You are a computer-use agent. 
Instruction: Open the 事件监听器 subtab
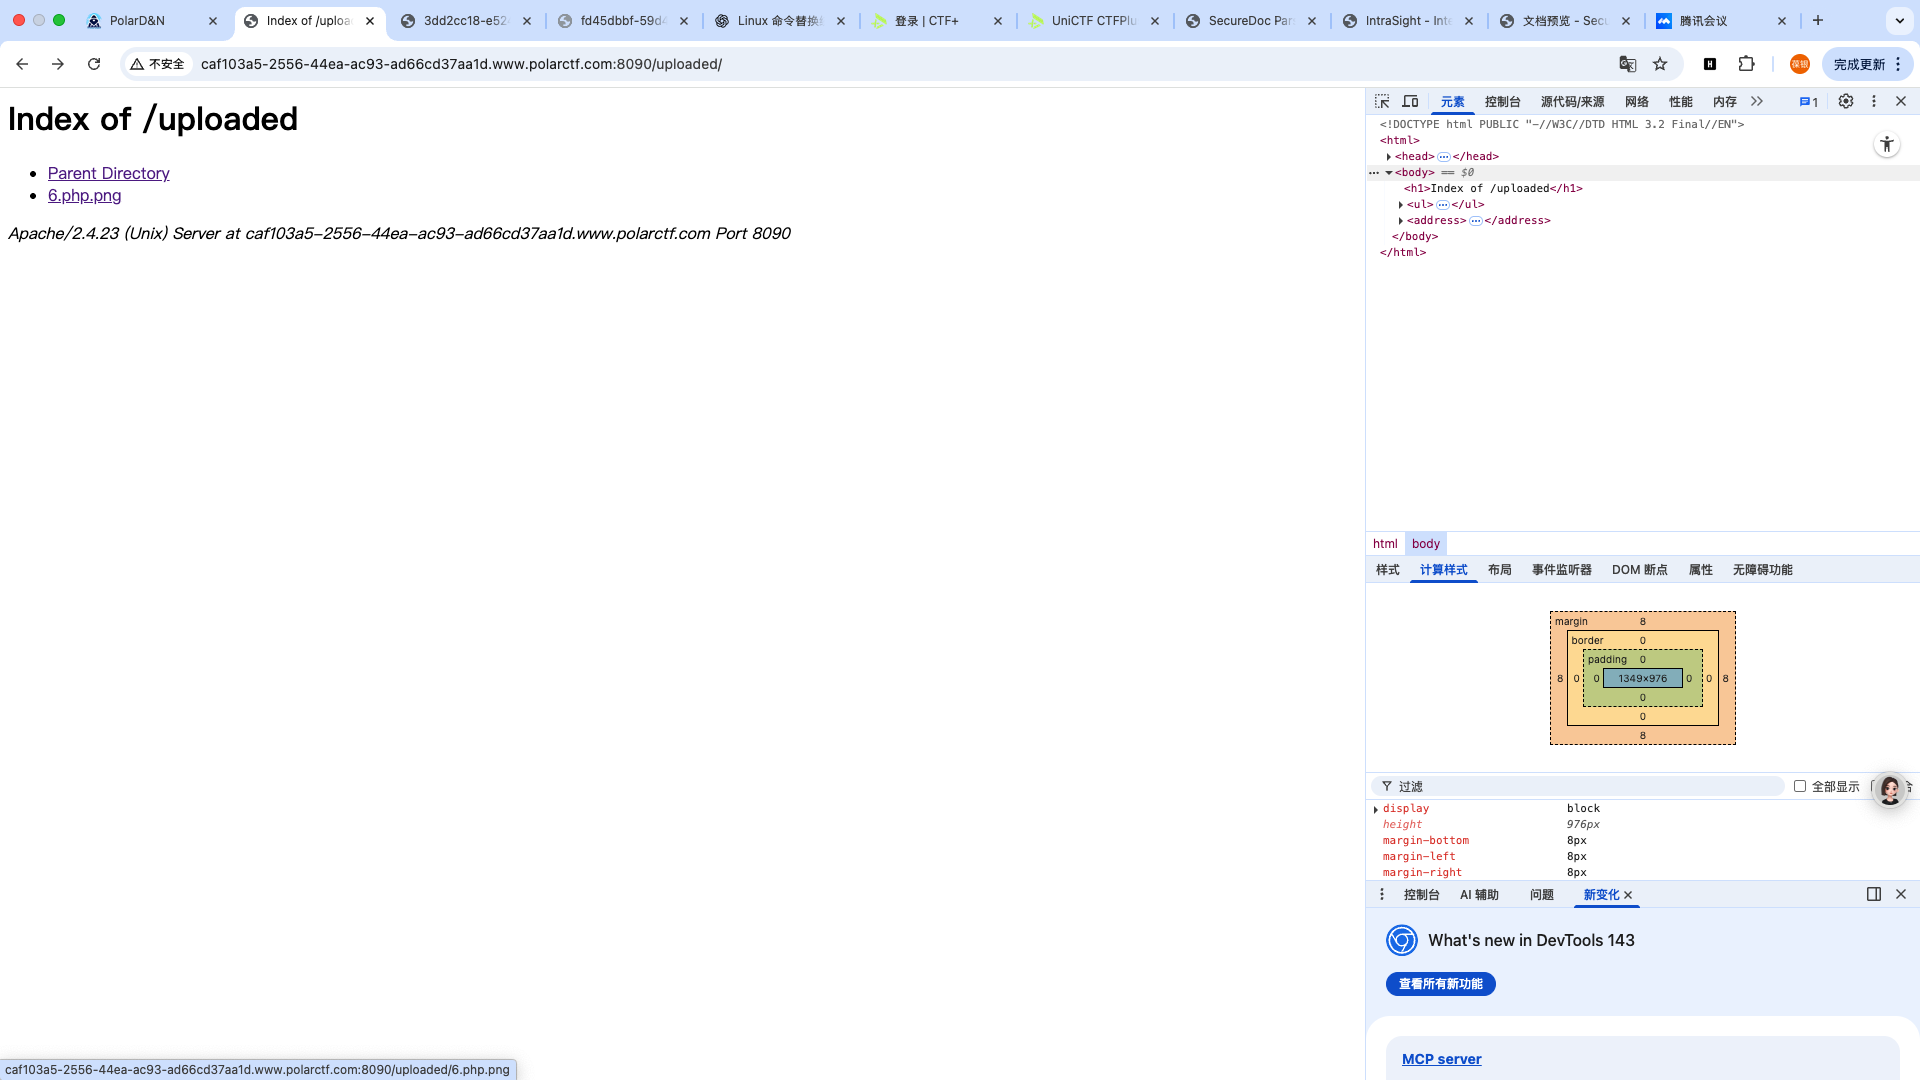1561,569
